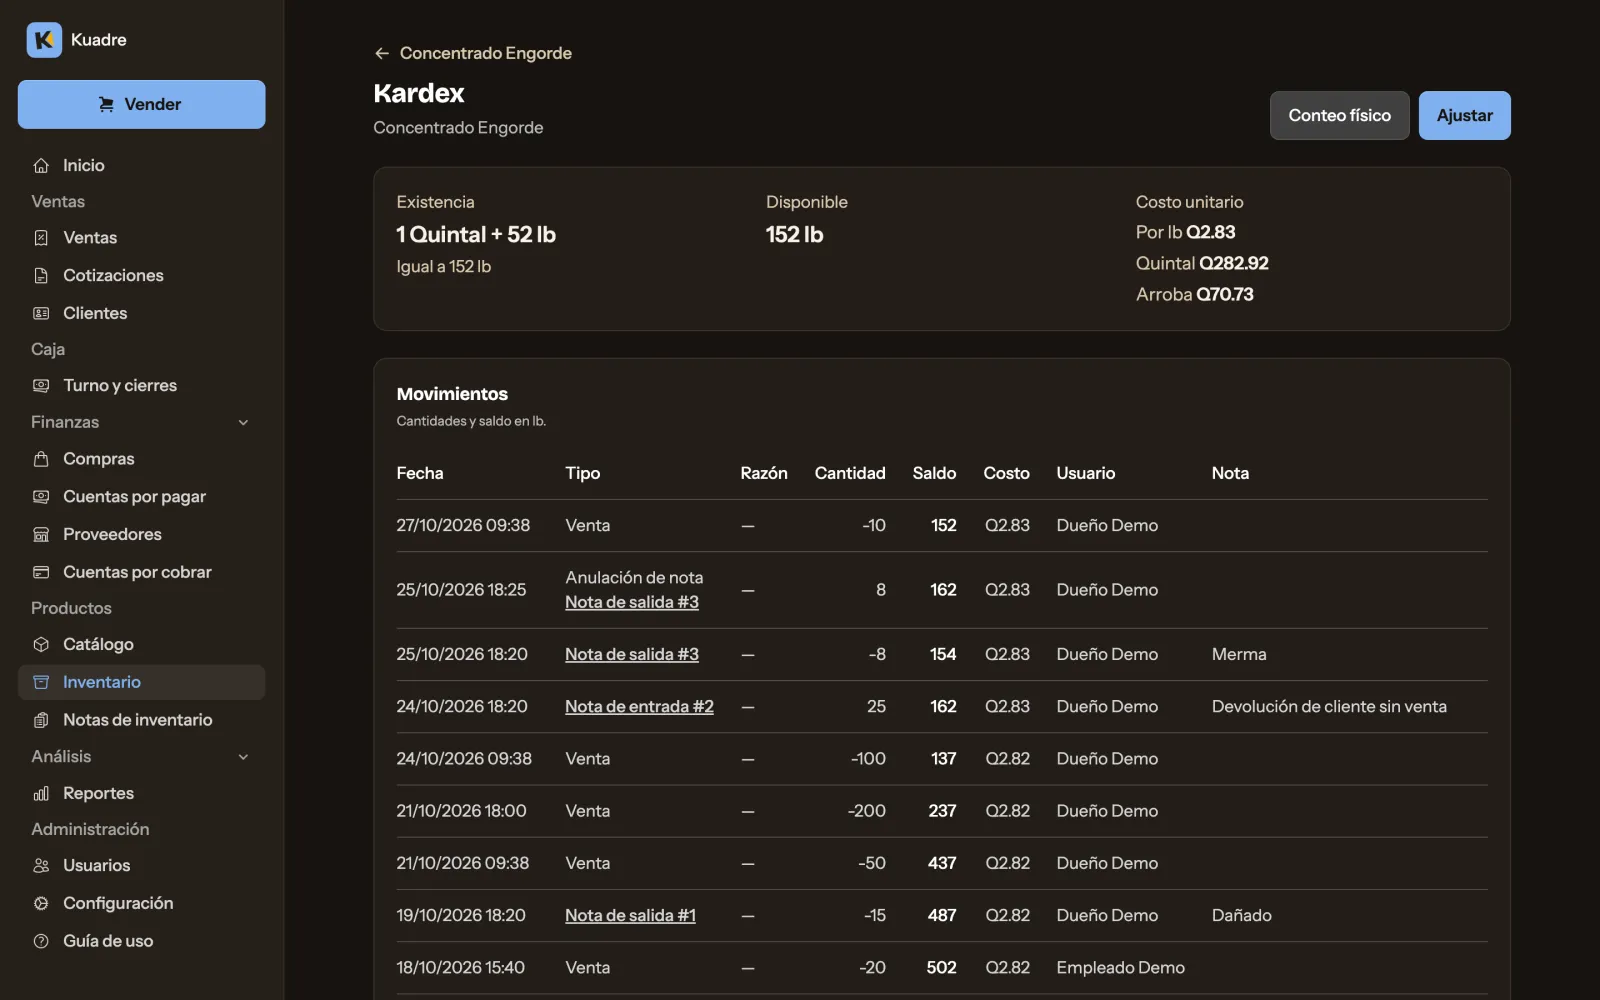This screenshot has height=1000, width=1600.
Task: Open the Ventas menu item
Action: (141, 238)
